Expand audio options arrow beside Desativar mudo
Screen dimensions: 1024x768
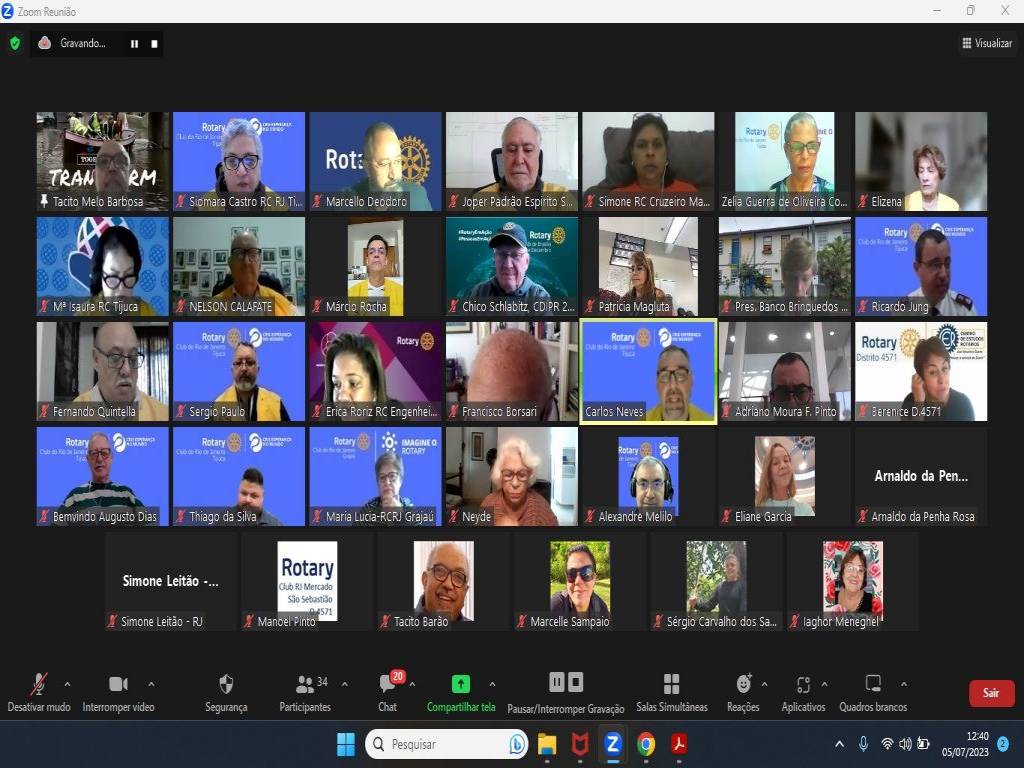(67, 684)
